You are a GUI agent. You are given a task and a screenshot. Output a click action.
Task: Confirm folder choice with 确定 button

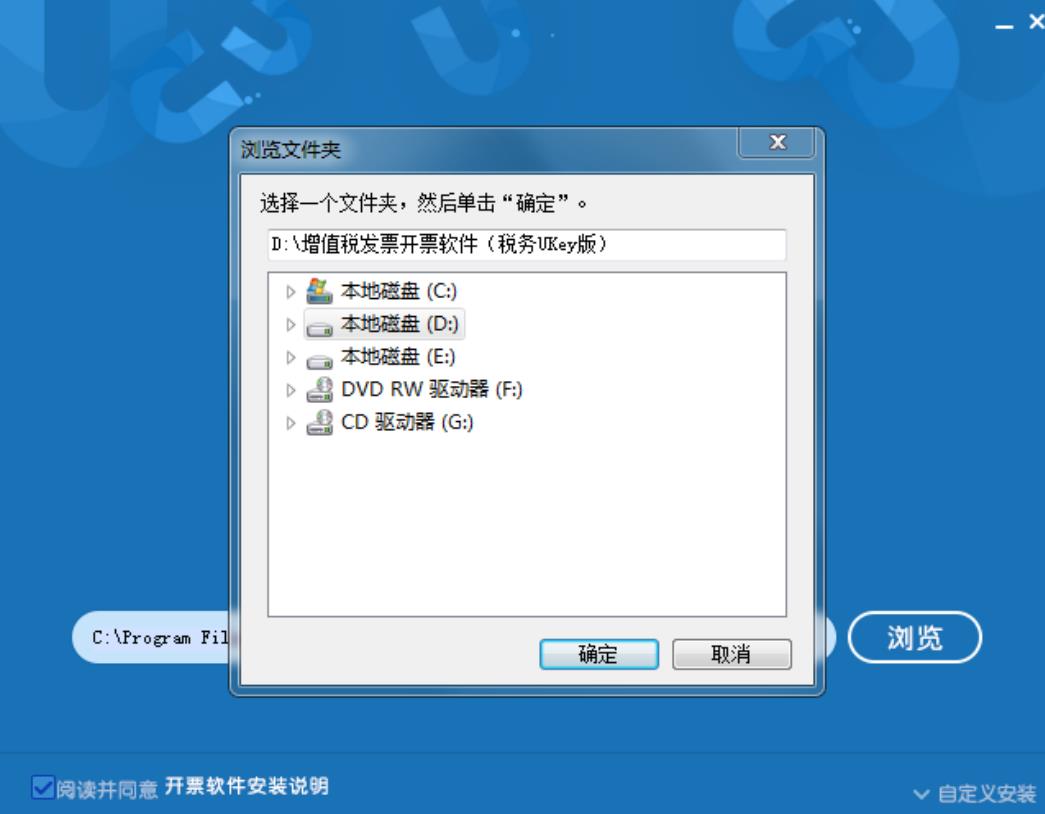tap(598, 654)
